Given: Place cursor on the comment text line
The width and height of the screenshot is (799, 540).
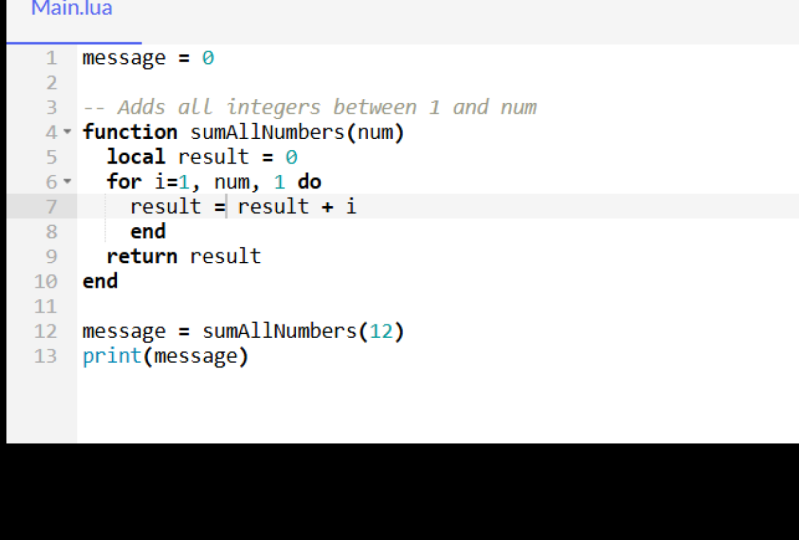Looking at the screenshot, I should point(310,107).
